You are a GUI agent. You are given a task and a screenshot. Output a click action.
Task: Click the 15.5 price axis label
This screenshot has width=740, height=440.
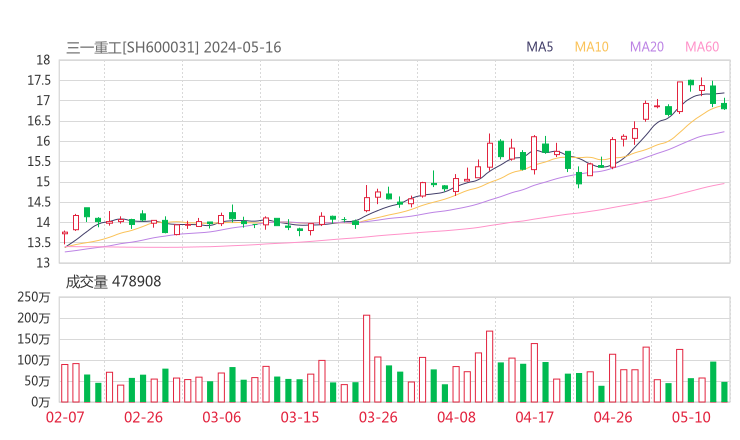tap(39, 161)
